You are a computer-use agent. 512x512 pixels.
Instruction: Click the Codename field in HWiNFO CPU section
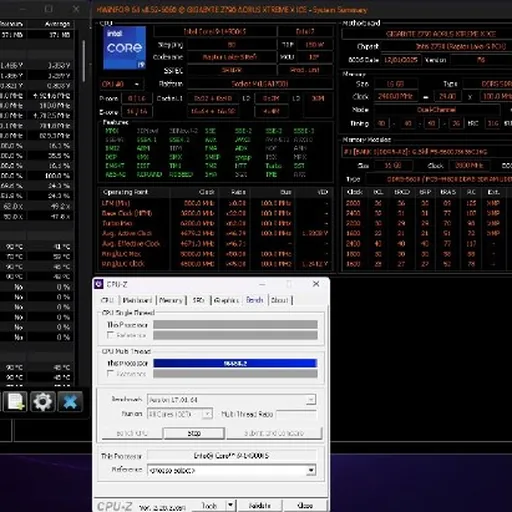[231, 57]
